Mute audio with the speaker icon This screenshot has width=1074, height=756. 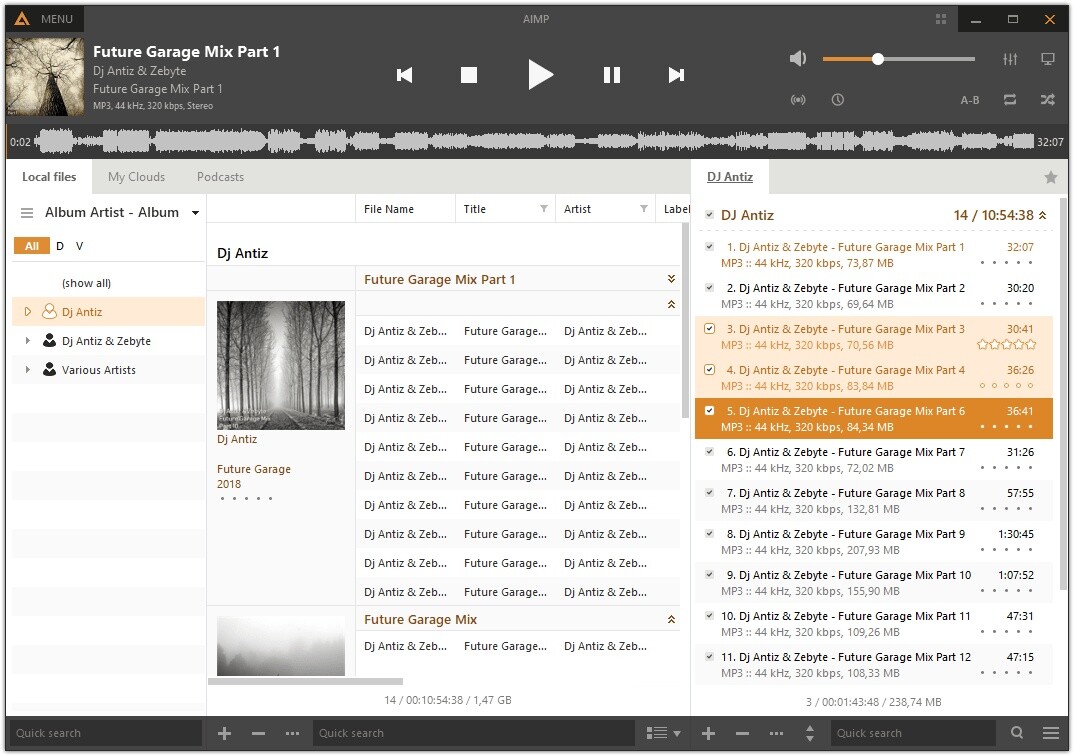(x=797, y=59)
